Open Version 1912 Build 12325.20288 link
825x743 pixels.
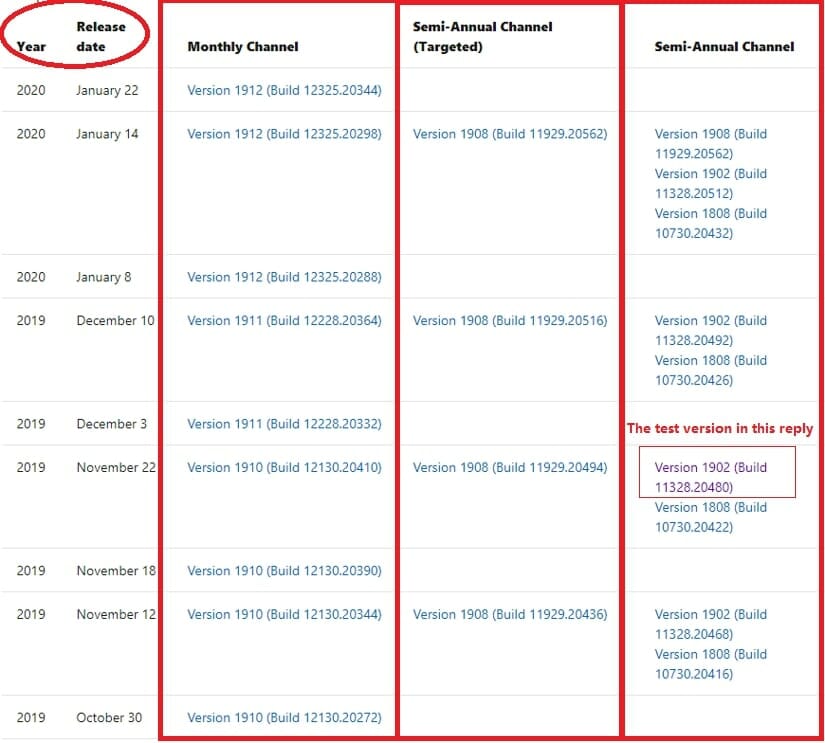coord(284,277)
